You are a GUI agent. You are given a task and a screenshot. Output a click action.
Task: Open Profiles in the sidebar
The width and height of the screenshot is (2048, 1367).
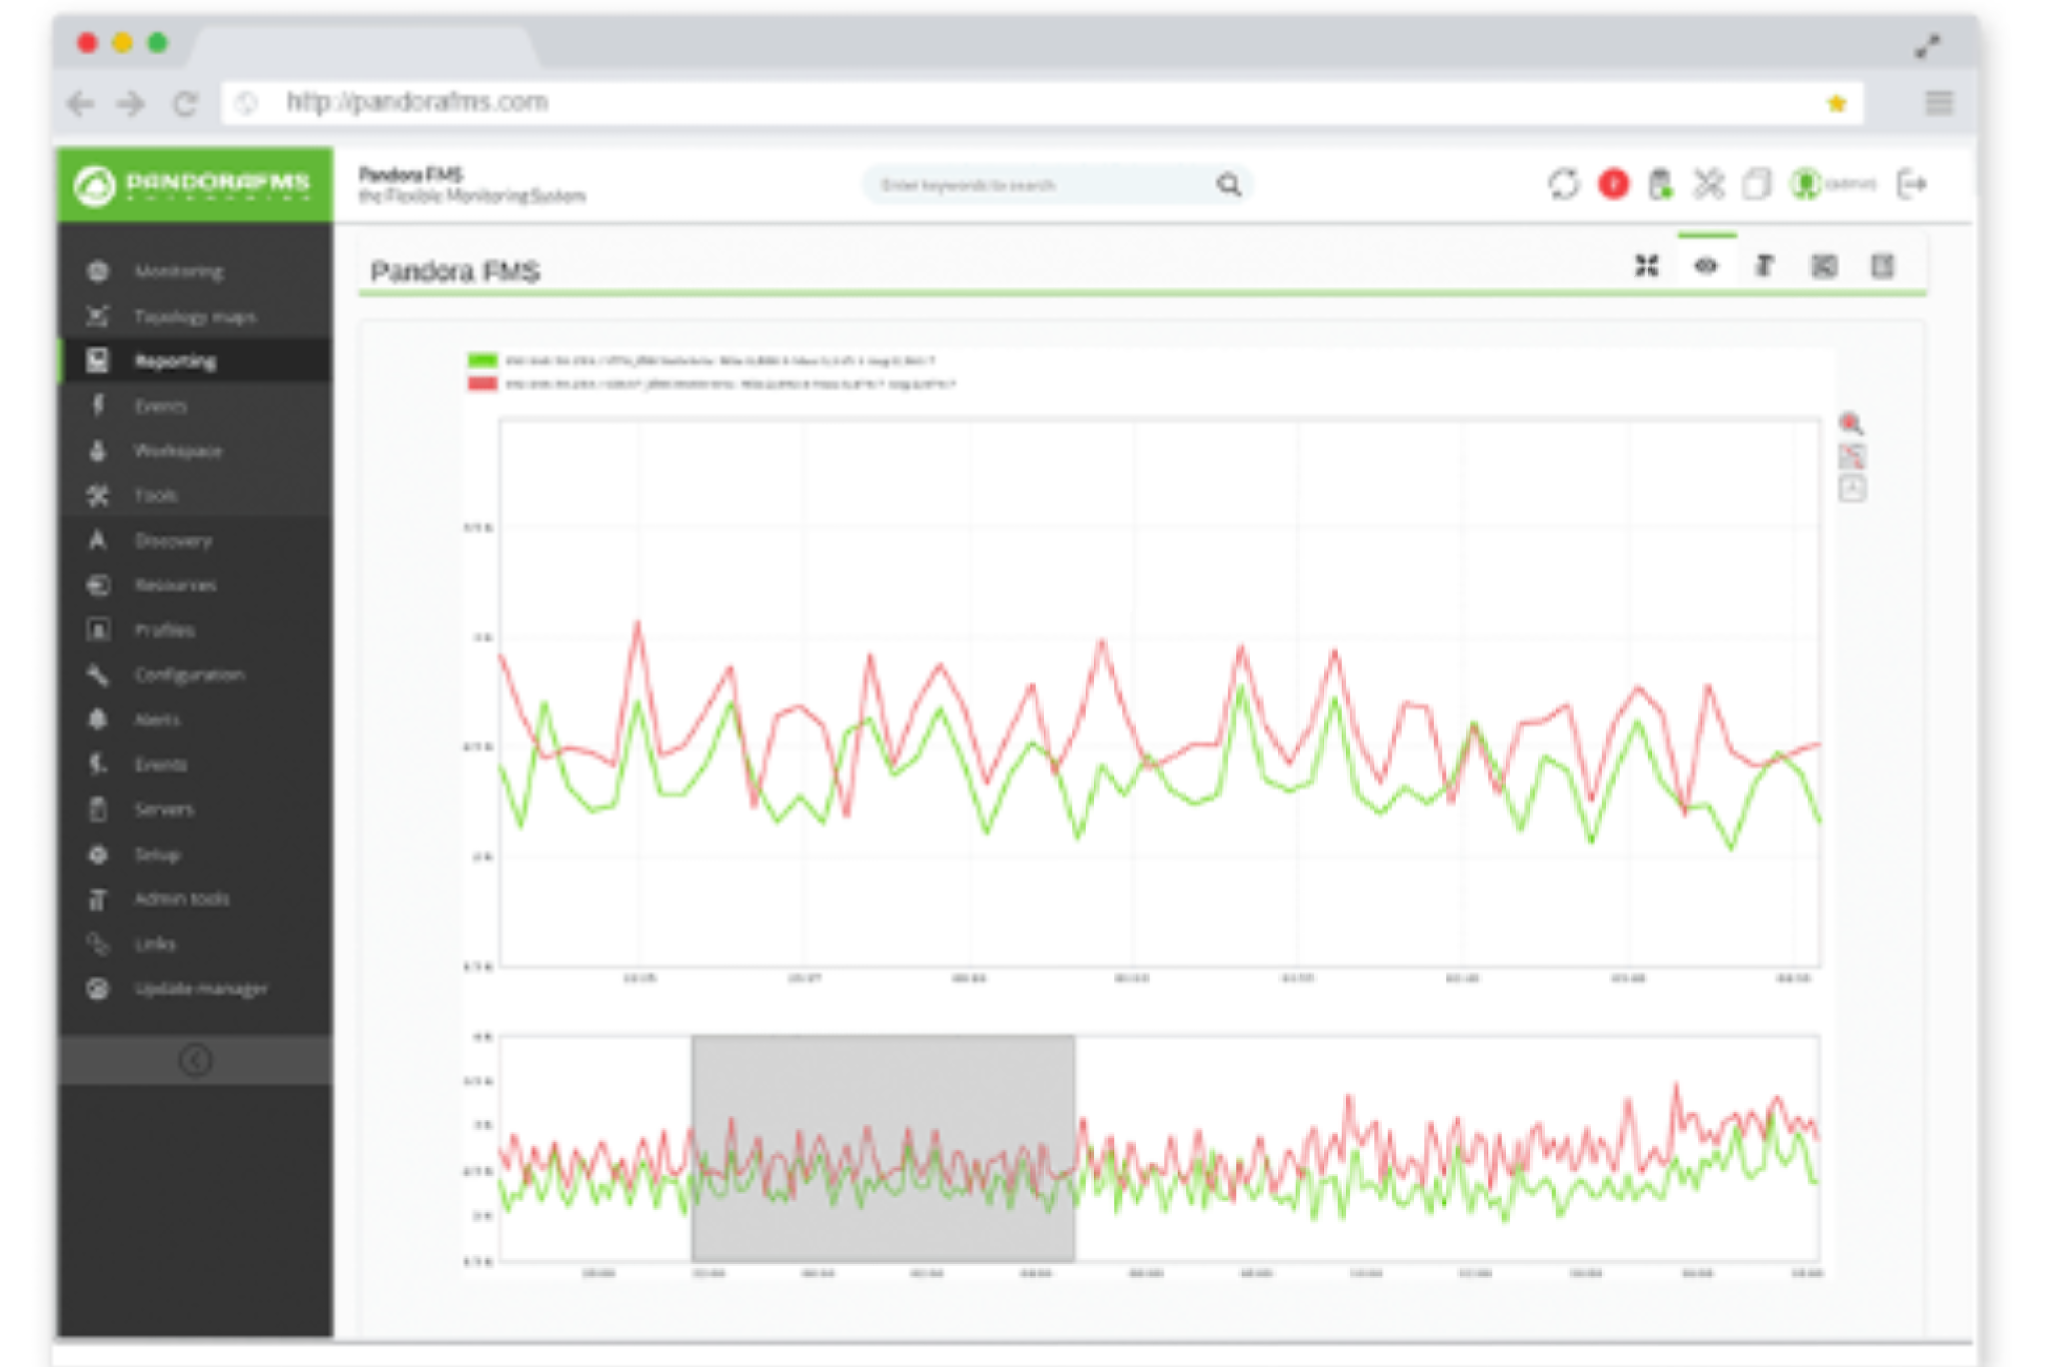195,630
